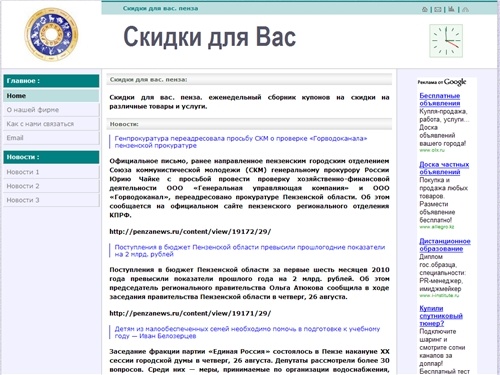The width and height of the screenshot is (500, 375).
Task: Click the 'Новости :' sidebar header
Action: (51, 157)
